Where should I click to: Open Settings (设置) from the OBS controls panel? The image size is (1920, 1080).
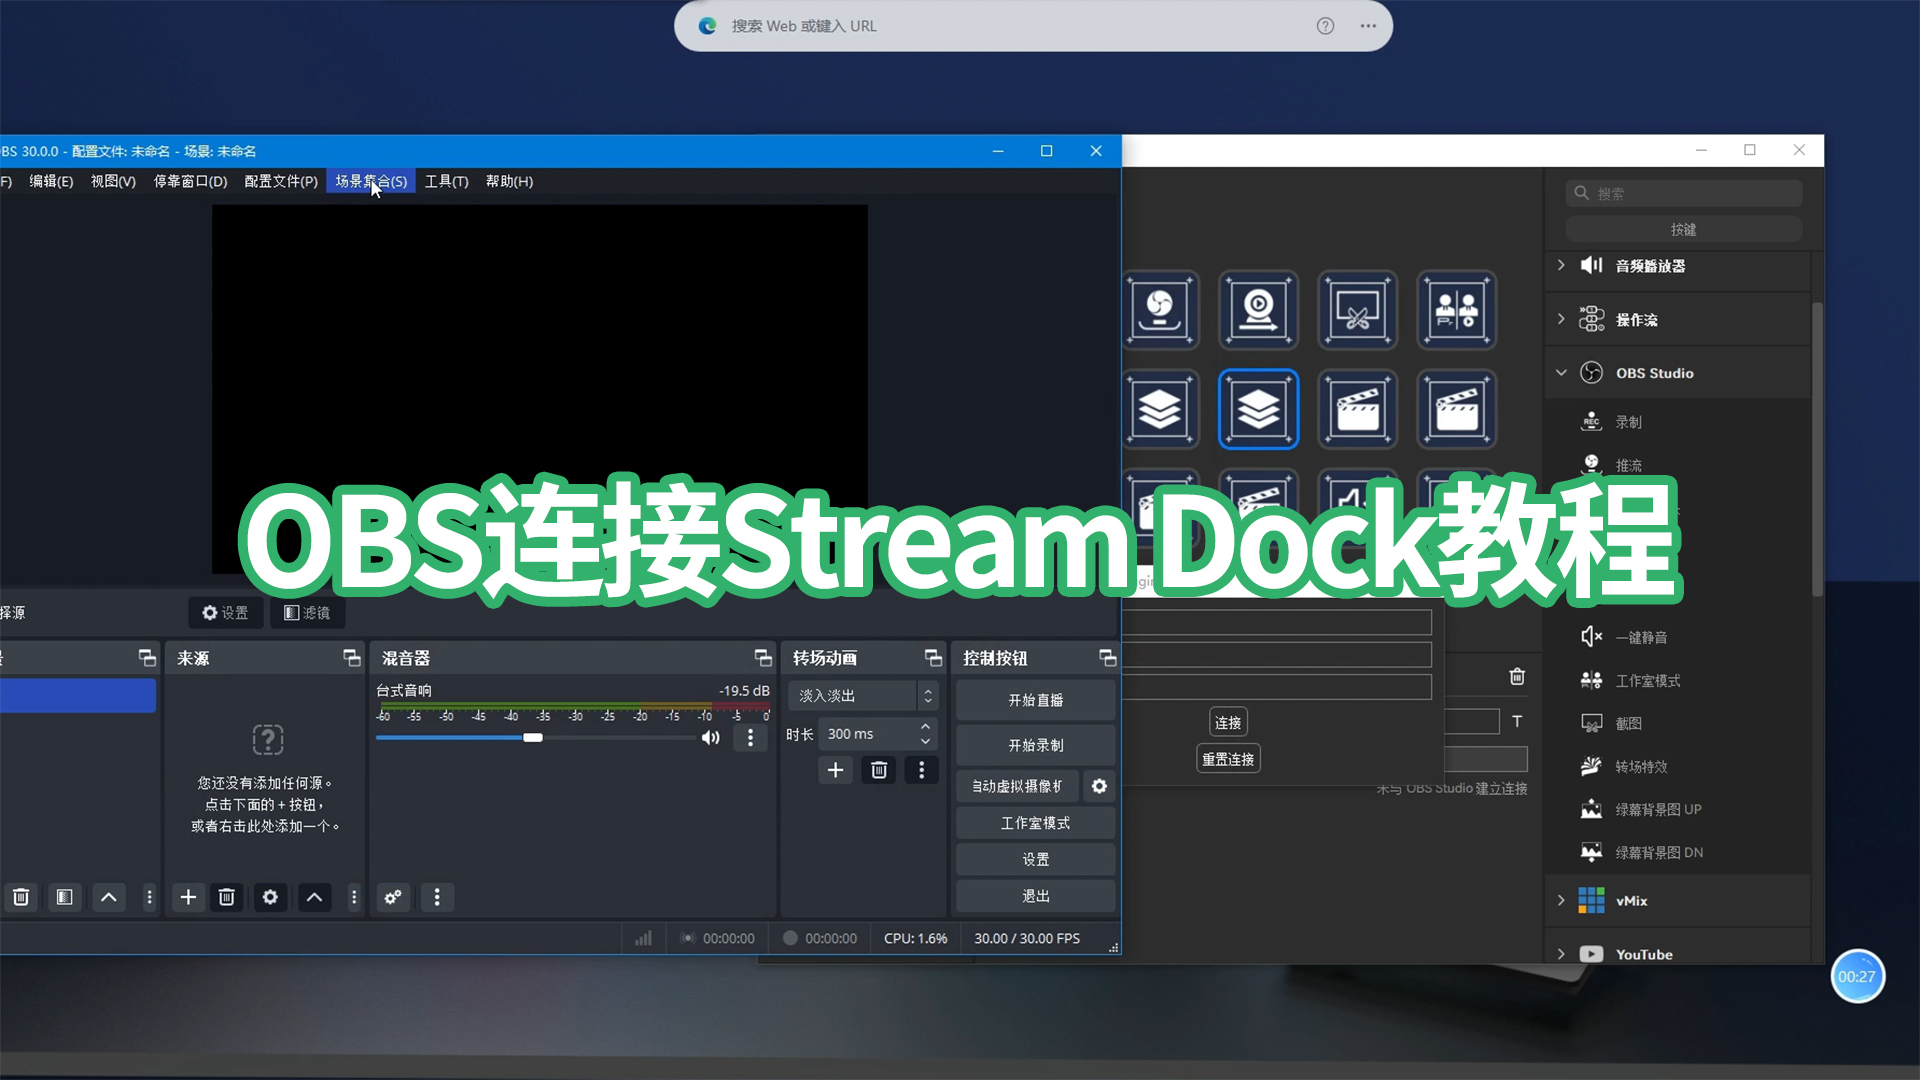1036,859
